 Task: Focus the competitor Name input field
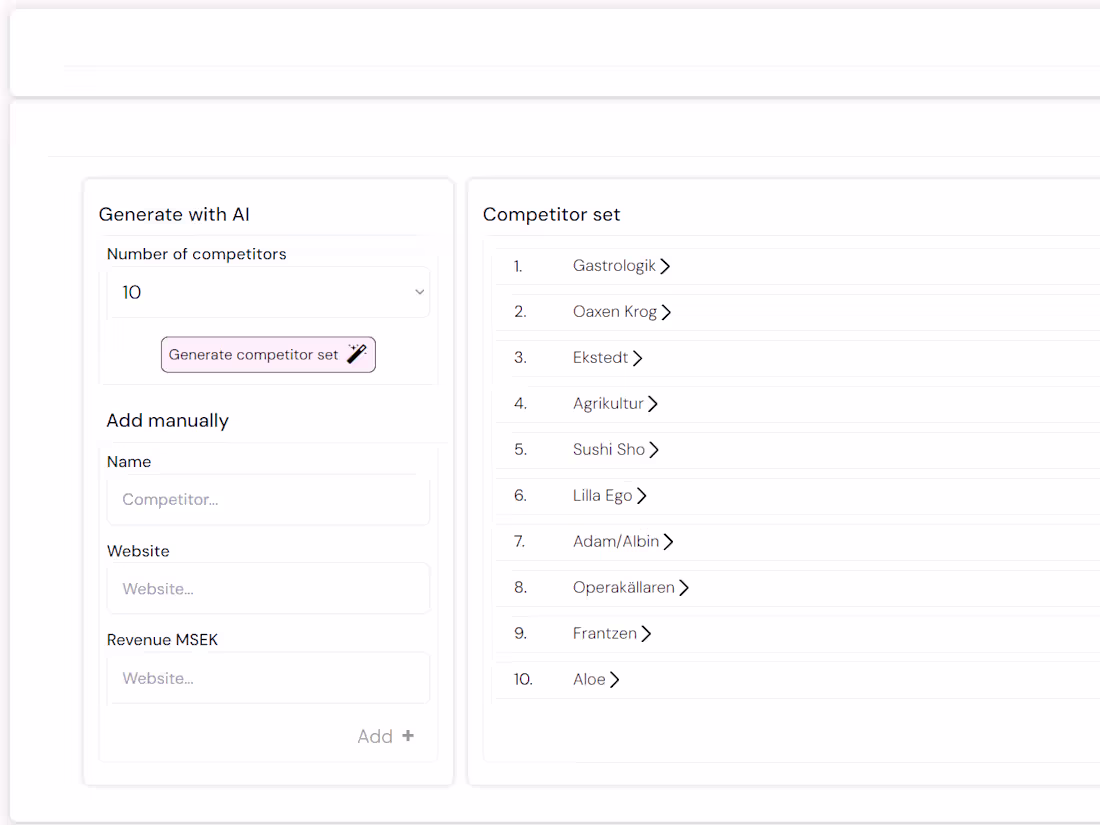coord(268,499)
